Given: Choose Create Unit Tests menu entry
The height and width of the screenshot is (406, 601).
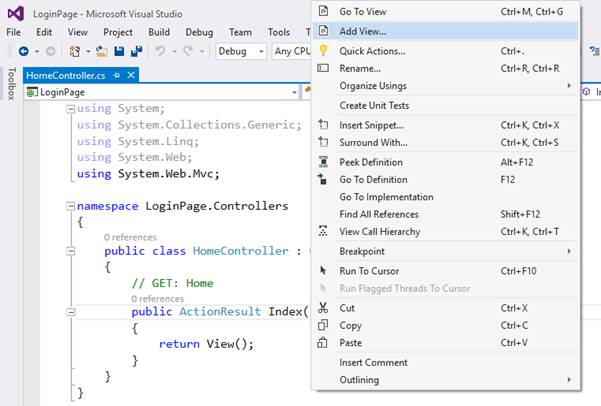Looking at the screenshot, I should coord(445,105).
